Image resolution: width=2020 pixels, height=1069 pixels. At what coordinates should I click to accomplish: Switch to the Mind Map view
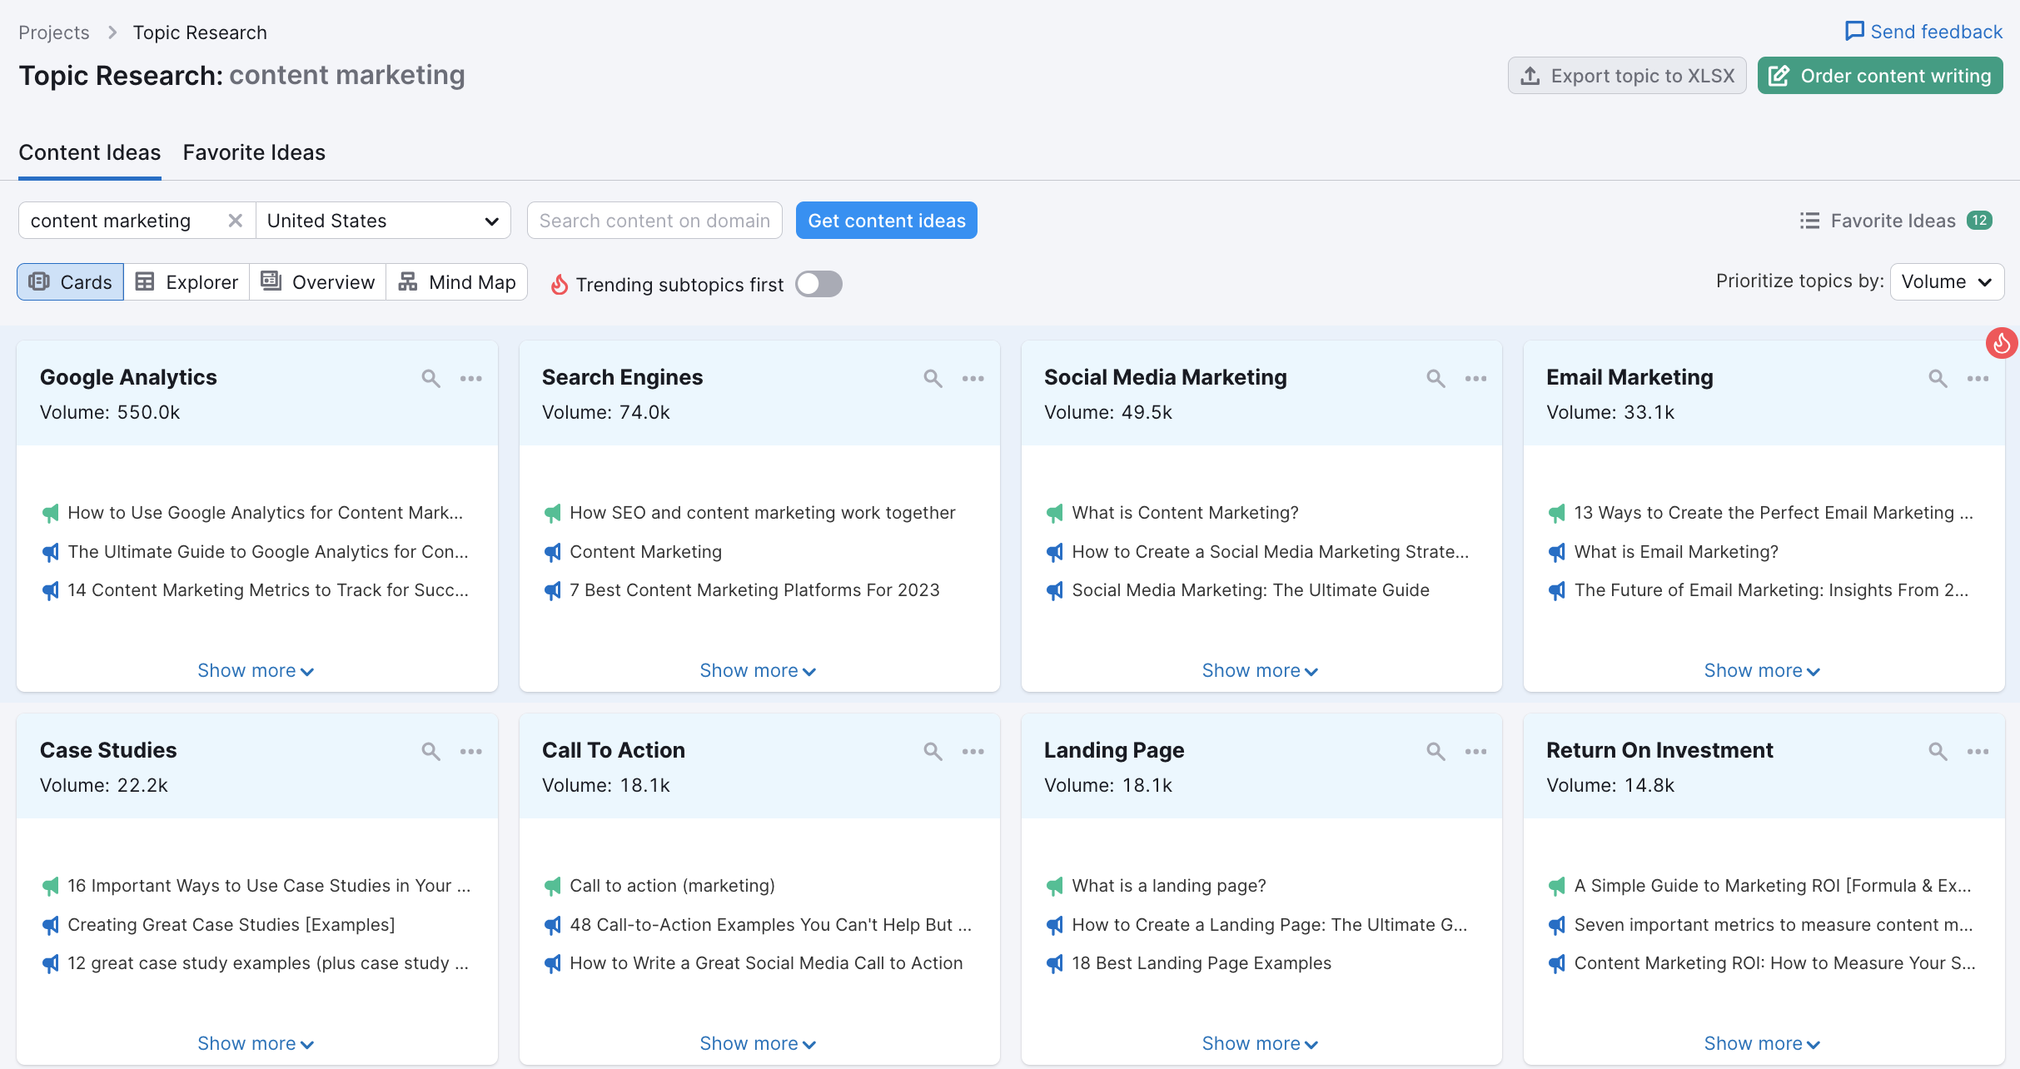click(457, 282)
